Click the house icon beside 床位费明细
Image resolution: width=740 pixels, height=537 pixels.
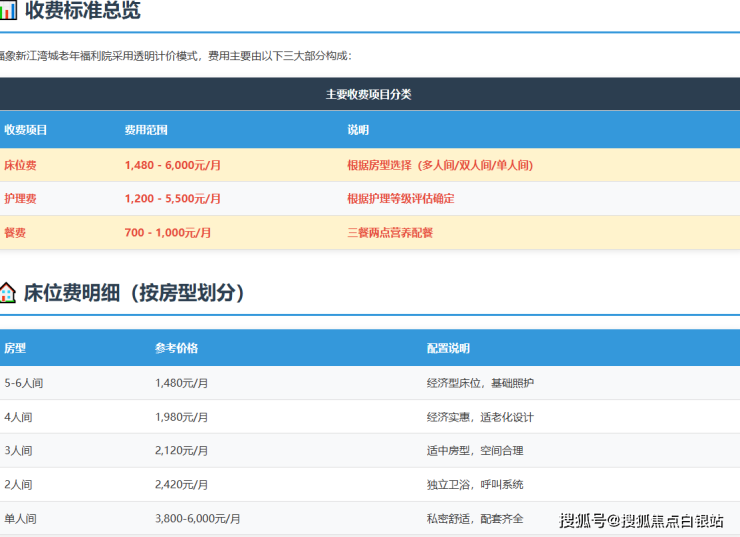(8, 293)
